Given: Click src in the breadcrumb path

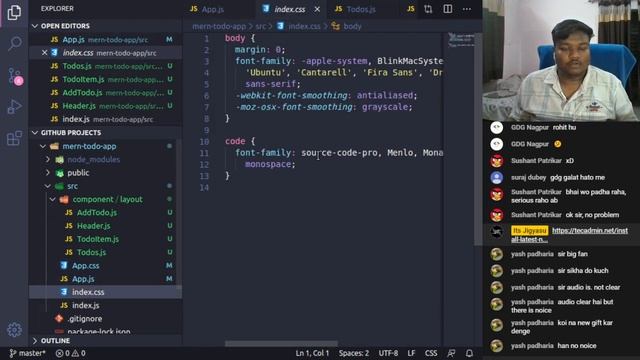Looking at the screenshot, I should [x=260, y=26].
